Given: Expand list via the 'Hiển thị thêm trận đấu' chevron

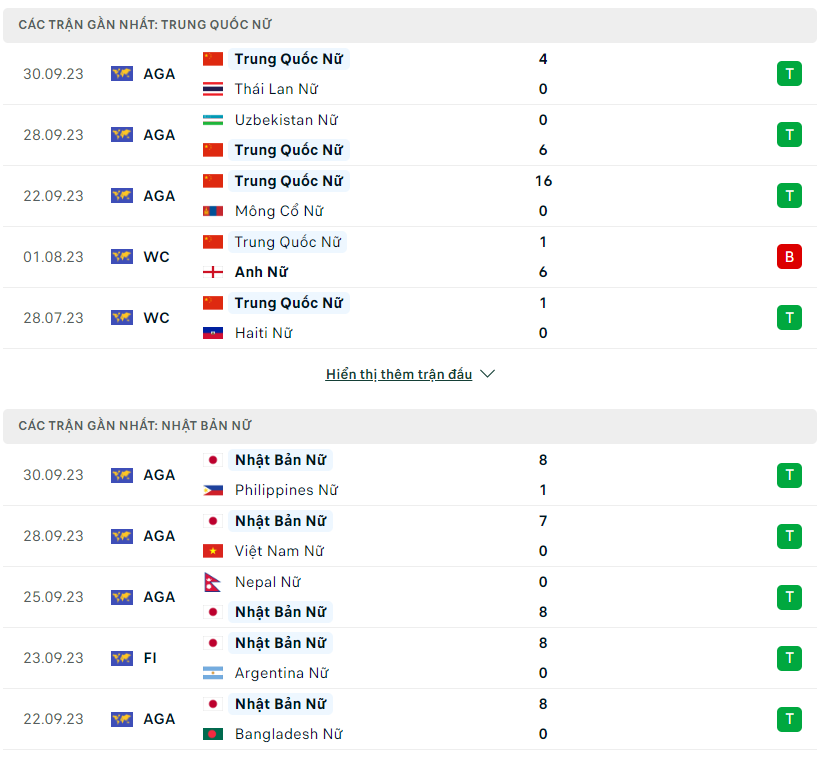Looking at the screenshot, I should click(488, 374).
